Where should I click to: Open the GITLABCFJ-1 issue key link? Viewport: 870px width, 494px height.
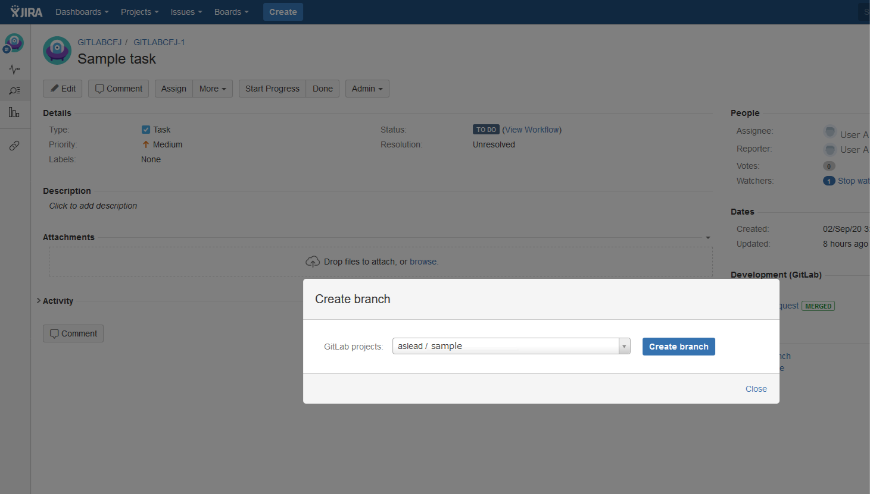point(159,42)
